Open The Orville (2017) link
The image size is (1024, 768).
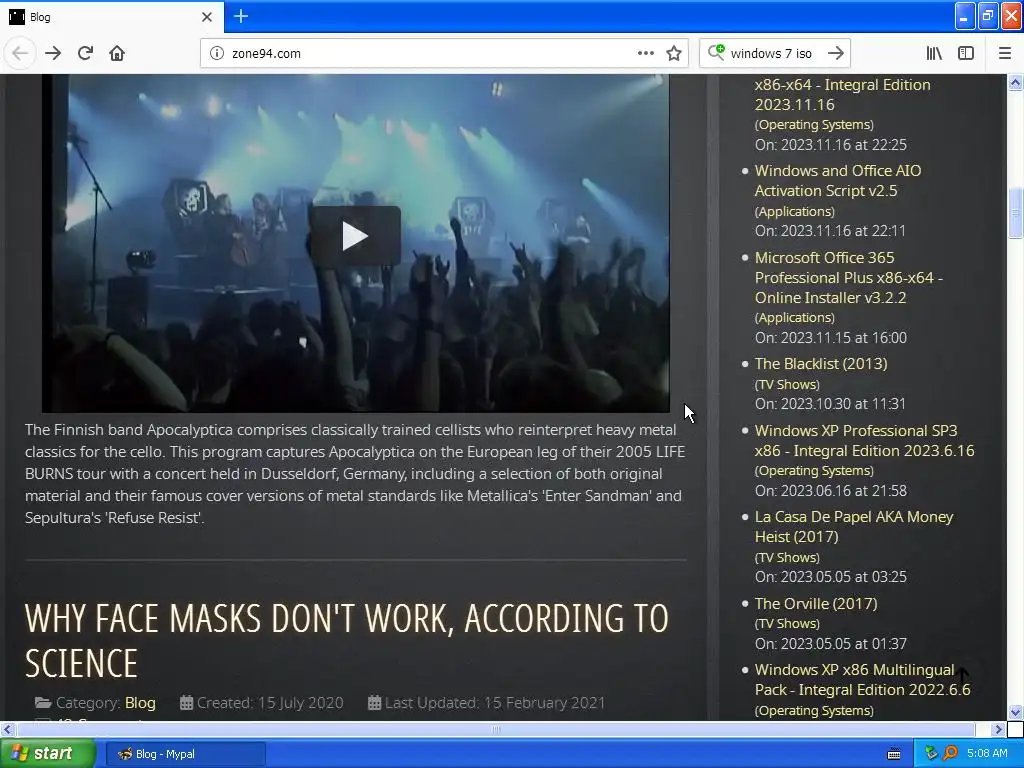pyautogui.click(x=816, y=603)
